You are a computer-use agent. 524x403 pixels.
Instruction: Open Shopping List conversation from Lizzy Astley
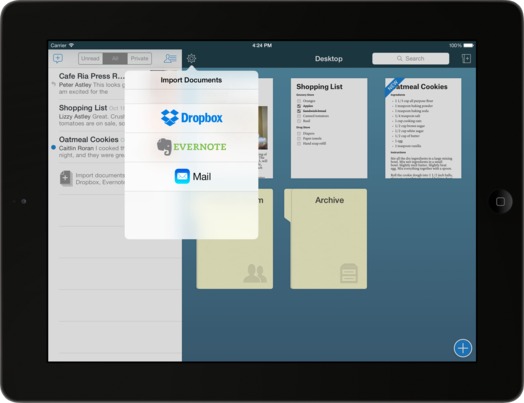tap(88, 115)
